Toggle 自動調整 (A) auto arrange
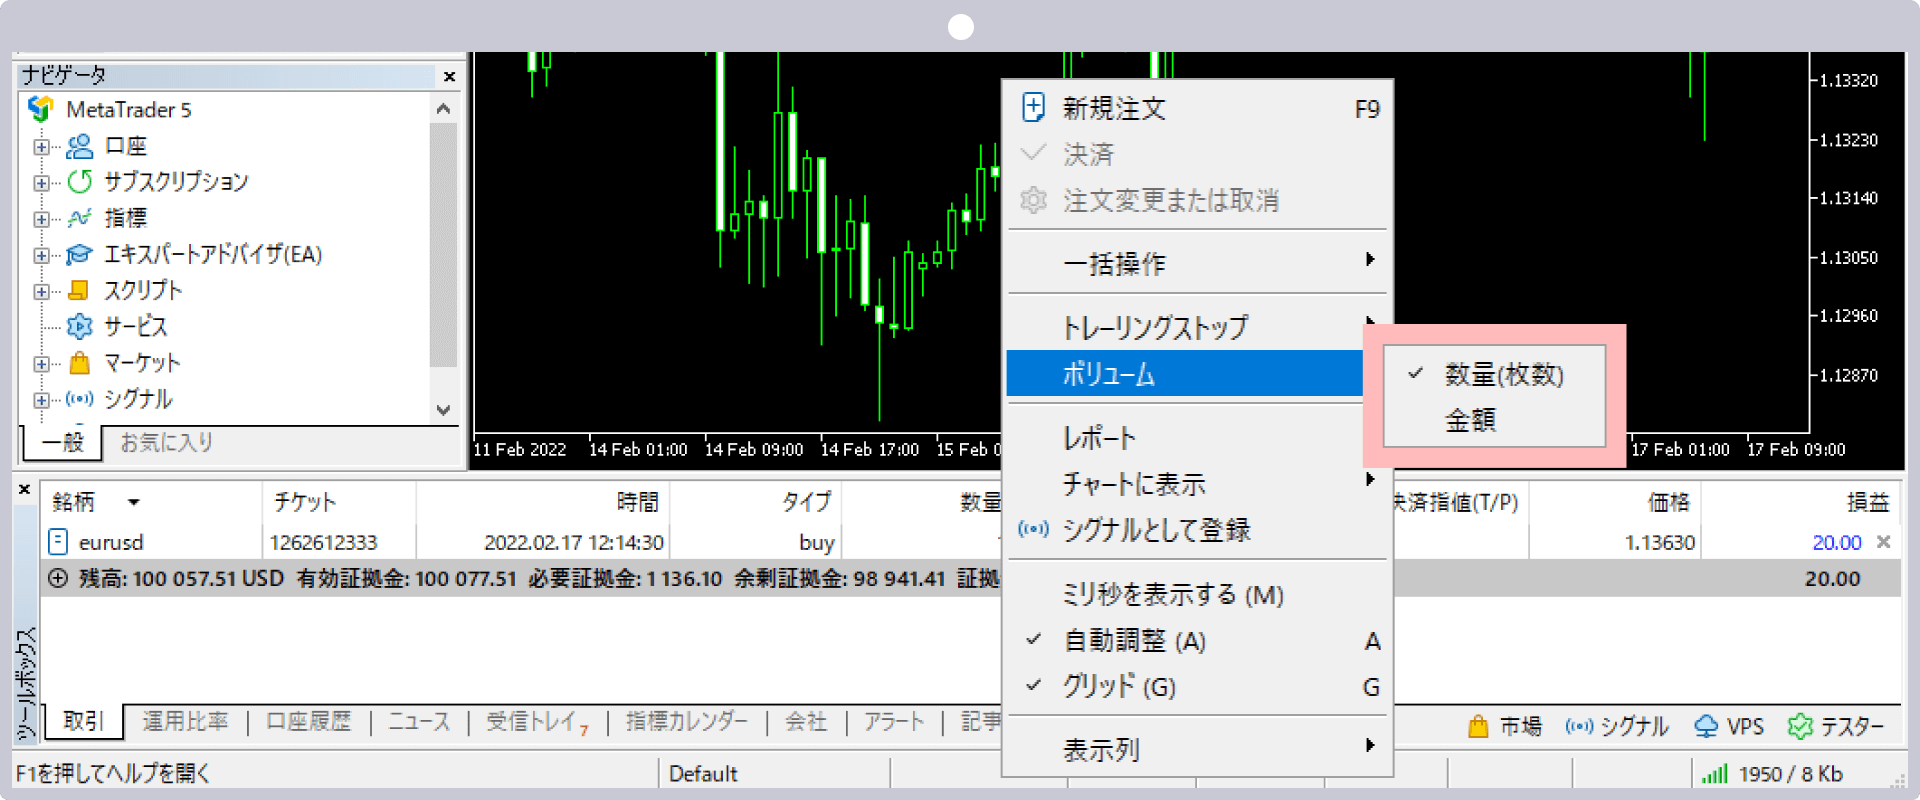The image size is (1920, 800). tap(1197, 641)
